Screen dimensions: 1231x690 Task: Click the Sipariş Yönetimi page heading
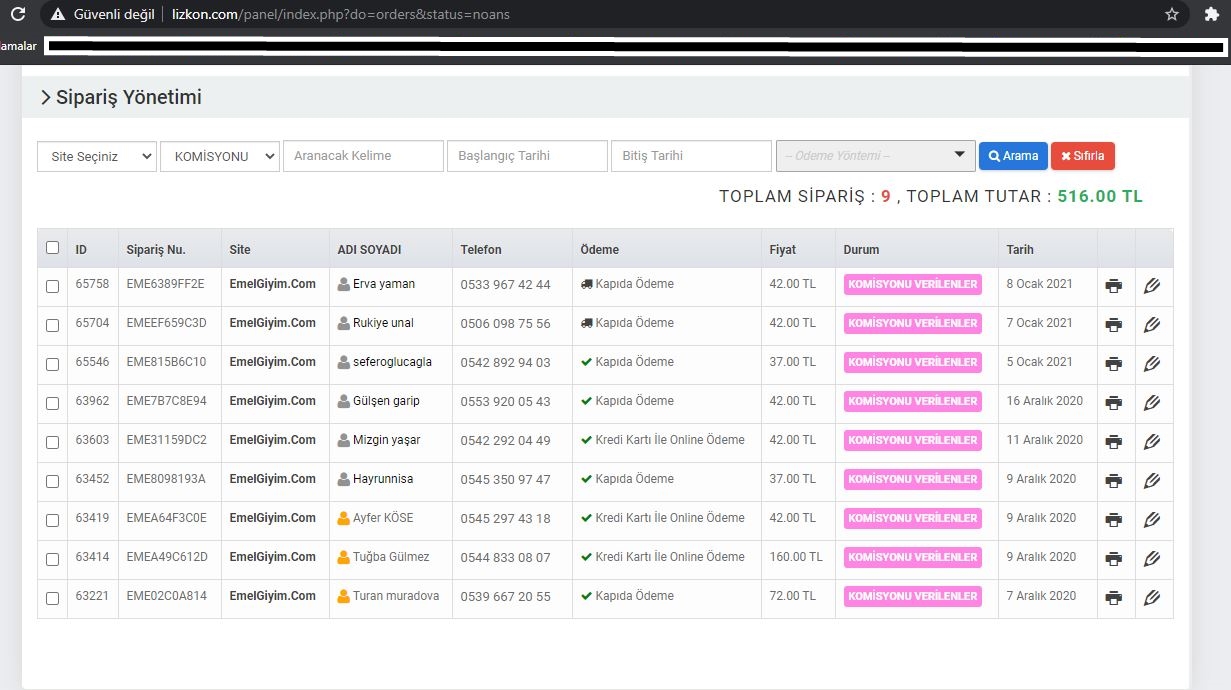click(x=129, y=97)
